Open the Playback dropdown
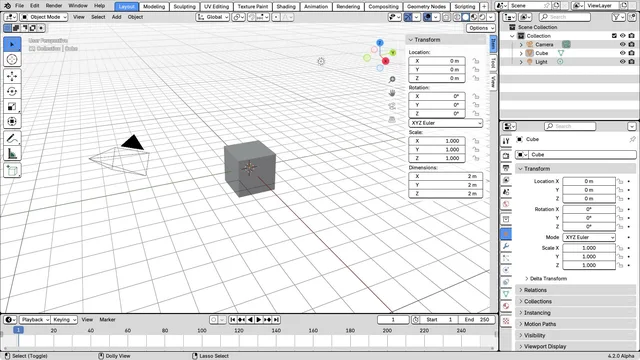This screenshot has height=360, width=640. click(35, 320)
